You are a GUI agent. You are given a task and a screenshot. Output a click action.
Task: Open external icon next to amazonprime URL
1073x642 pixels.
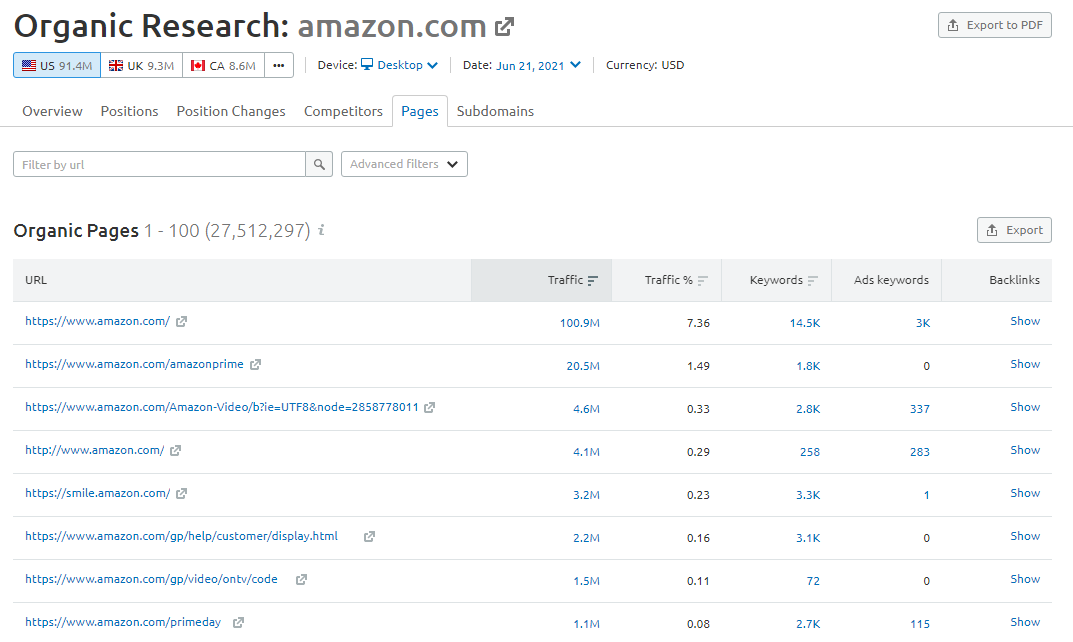click(255, 365)
